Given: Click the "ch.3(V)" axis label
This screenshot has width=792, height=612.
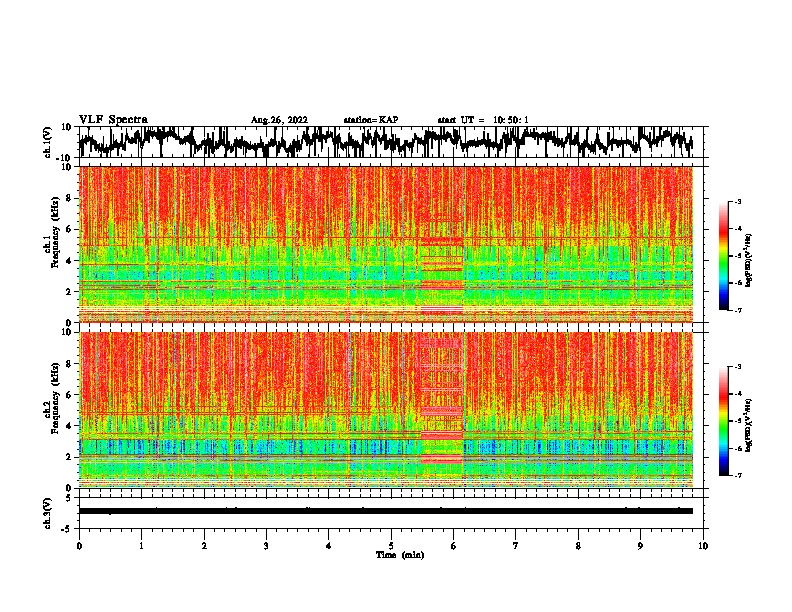Looking at the screenshot, I should pyautogui.click(x=48, y=513).
